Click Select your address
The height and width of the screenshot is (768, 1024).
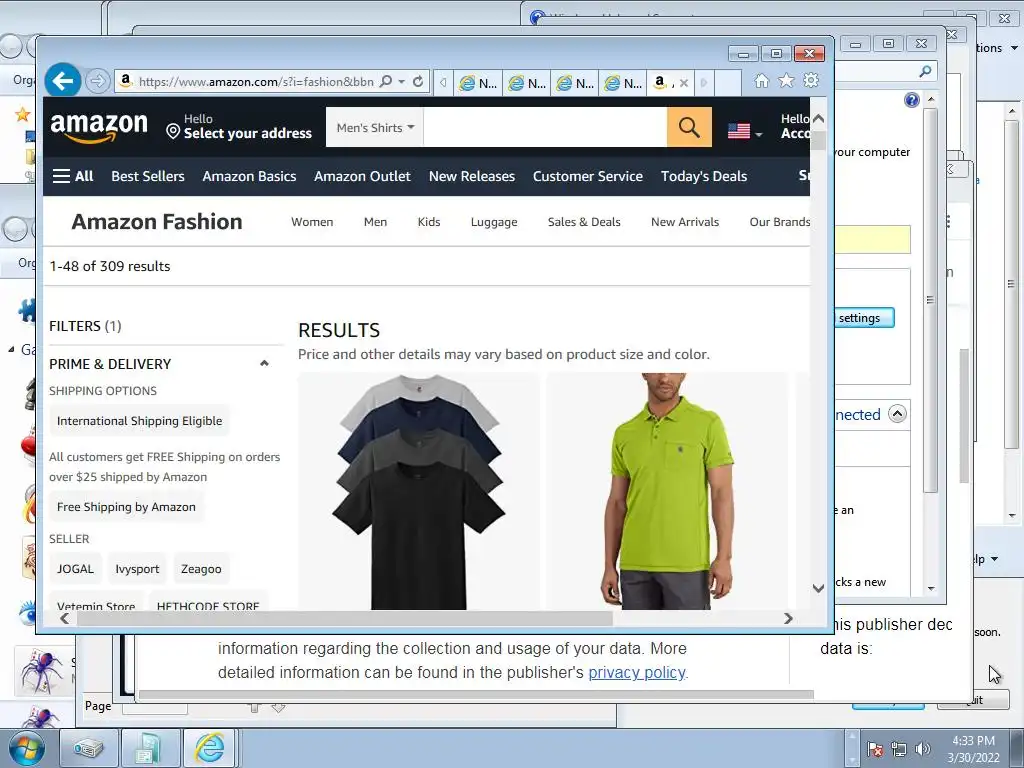click(248, 133)
